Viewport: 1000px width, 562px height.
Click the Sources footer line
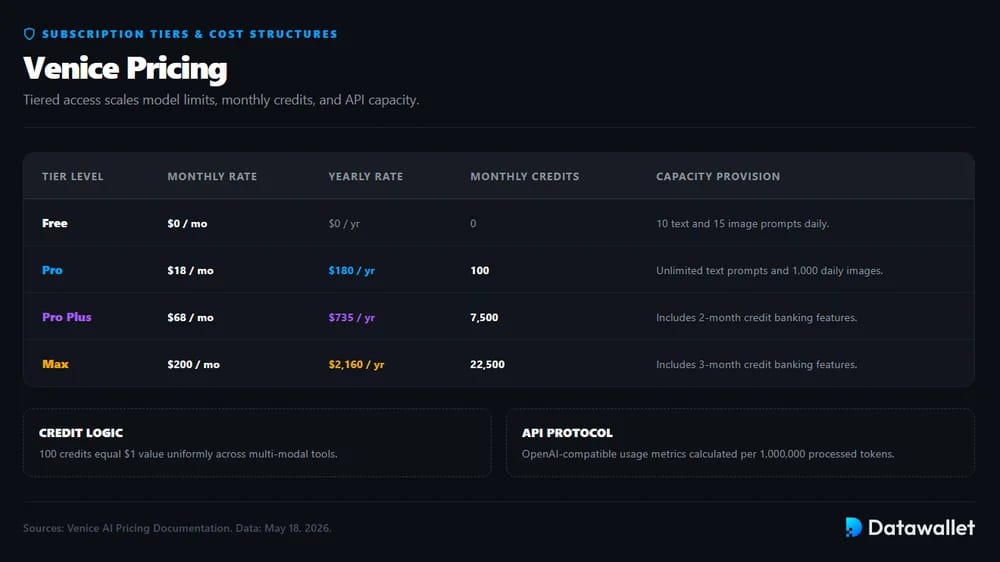pyautogui.click(x=177, y=528)
